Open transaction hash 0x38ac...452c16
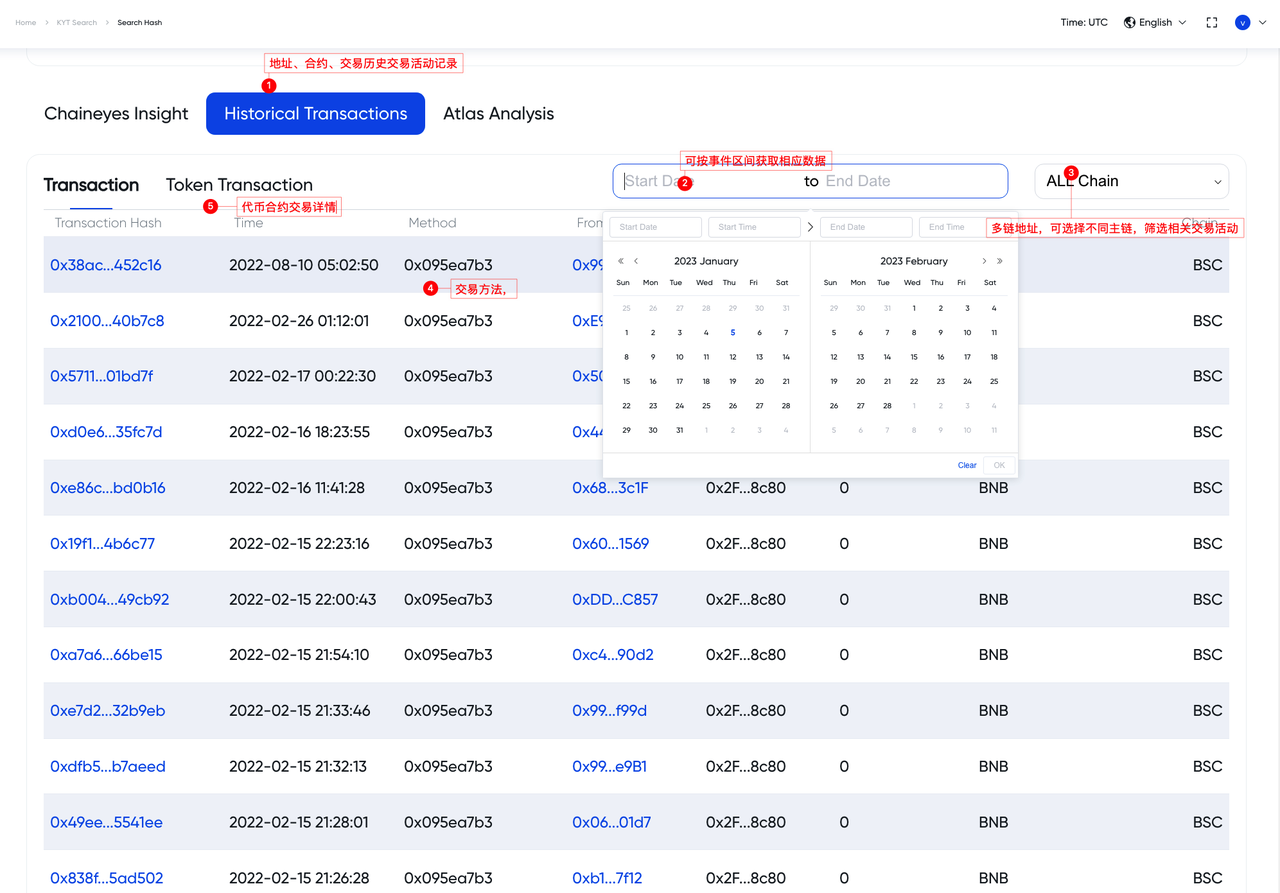 pyautogui.click(x=106, y=265)
